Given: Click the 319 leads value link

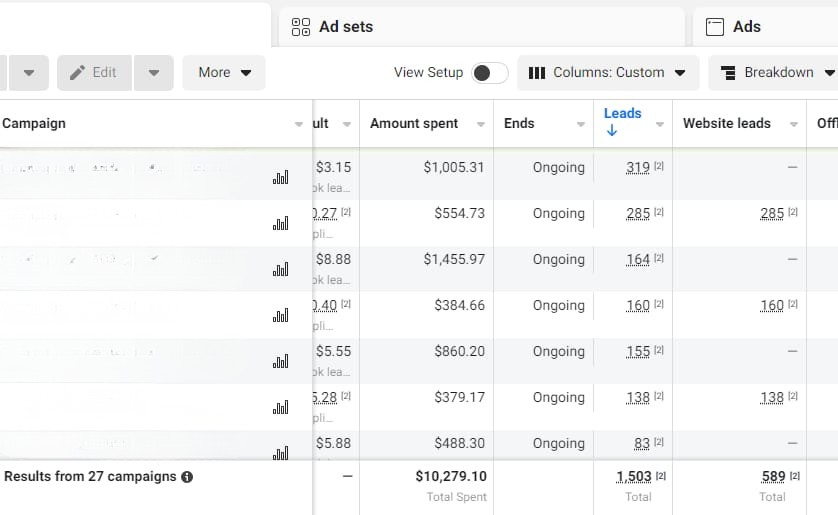Looking at the screenshot, I should point(638,168).
